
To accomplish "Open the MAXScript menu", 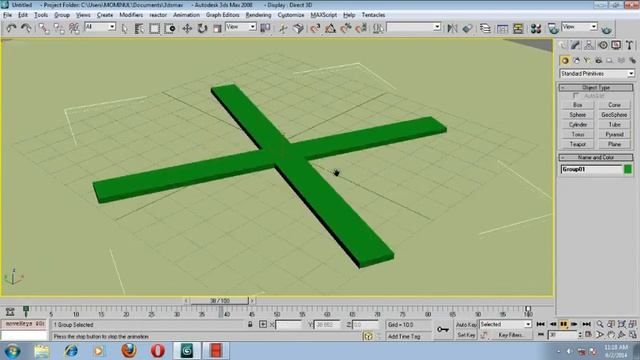I will (324, 15).
